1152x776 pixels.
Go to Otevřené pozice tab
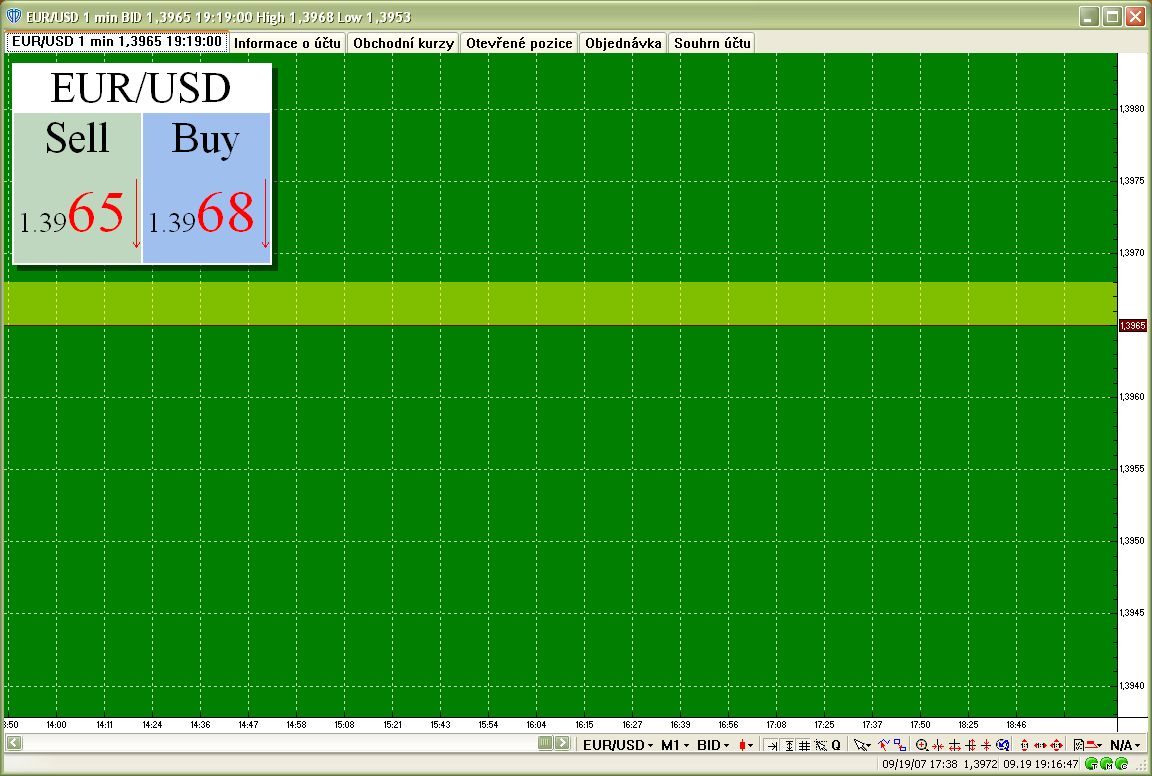tap(519, 43)
